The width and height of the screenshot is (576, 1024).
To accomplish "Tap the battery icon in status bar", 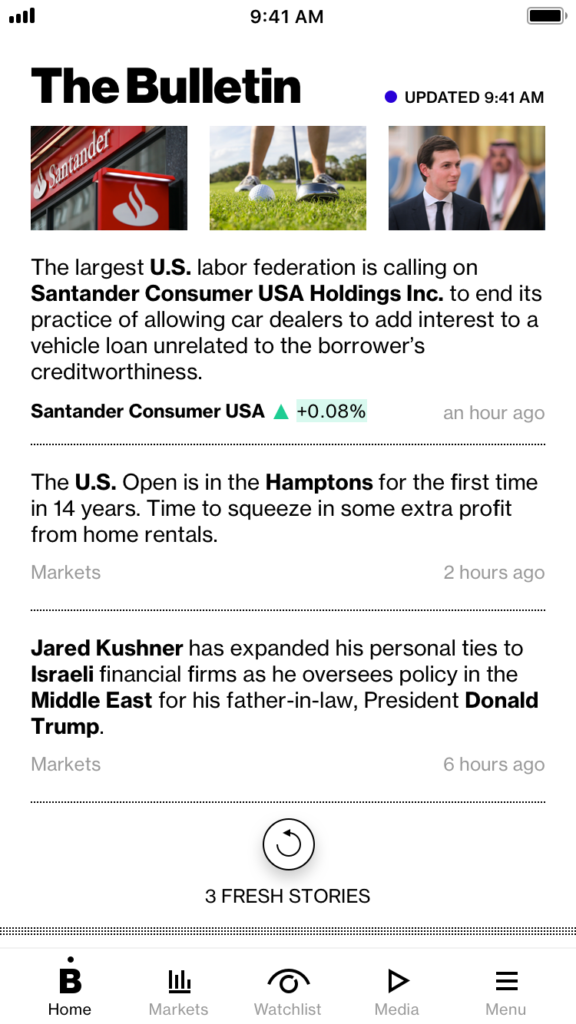I will coord(546,16).
